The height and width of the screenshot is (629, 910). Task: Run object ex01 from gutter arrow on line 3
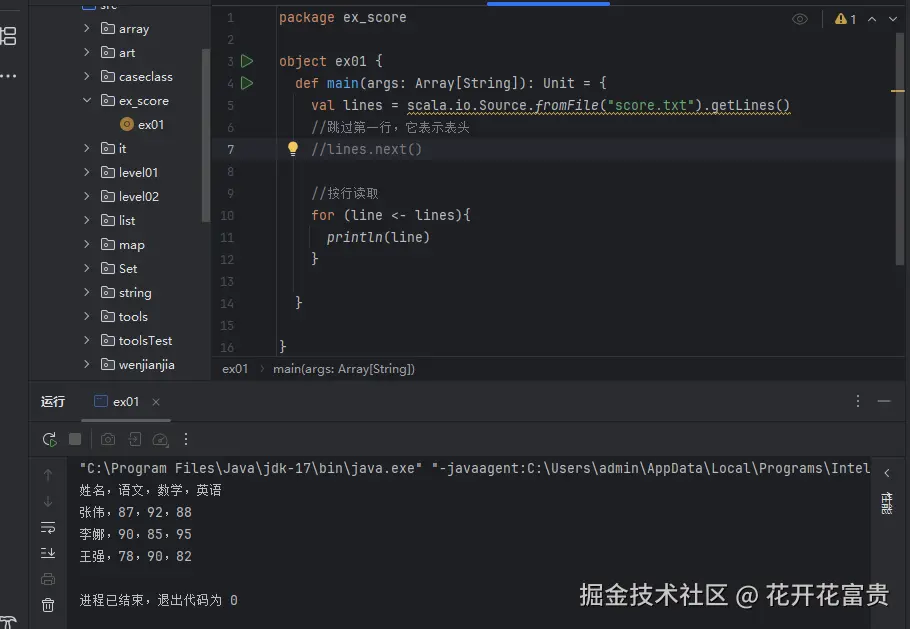pos(247,61)
